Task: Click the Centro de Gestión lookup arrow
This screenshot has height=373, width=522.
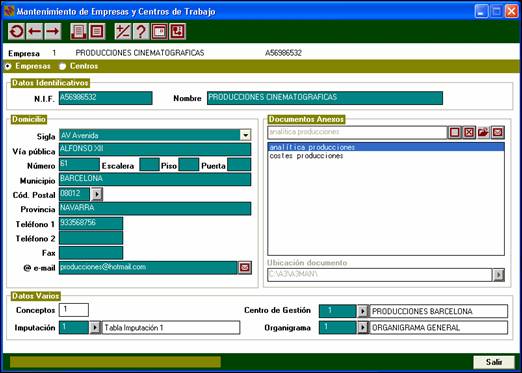Action: [x=363, y=311]
